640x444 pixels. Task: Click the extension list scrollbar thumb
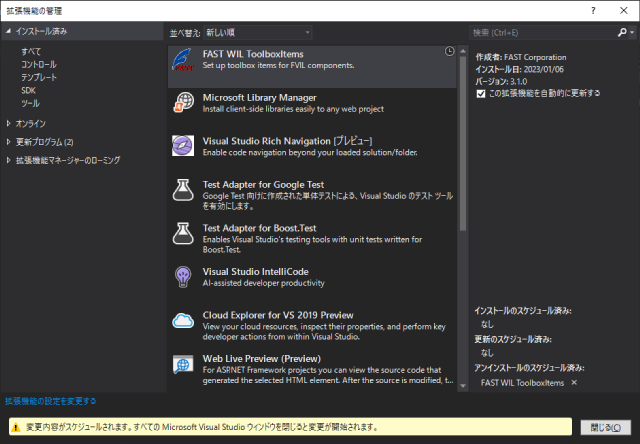click(463, 144)
